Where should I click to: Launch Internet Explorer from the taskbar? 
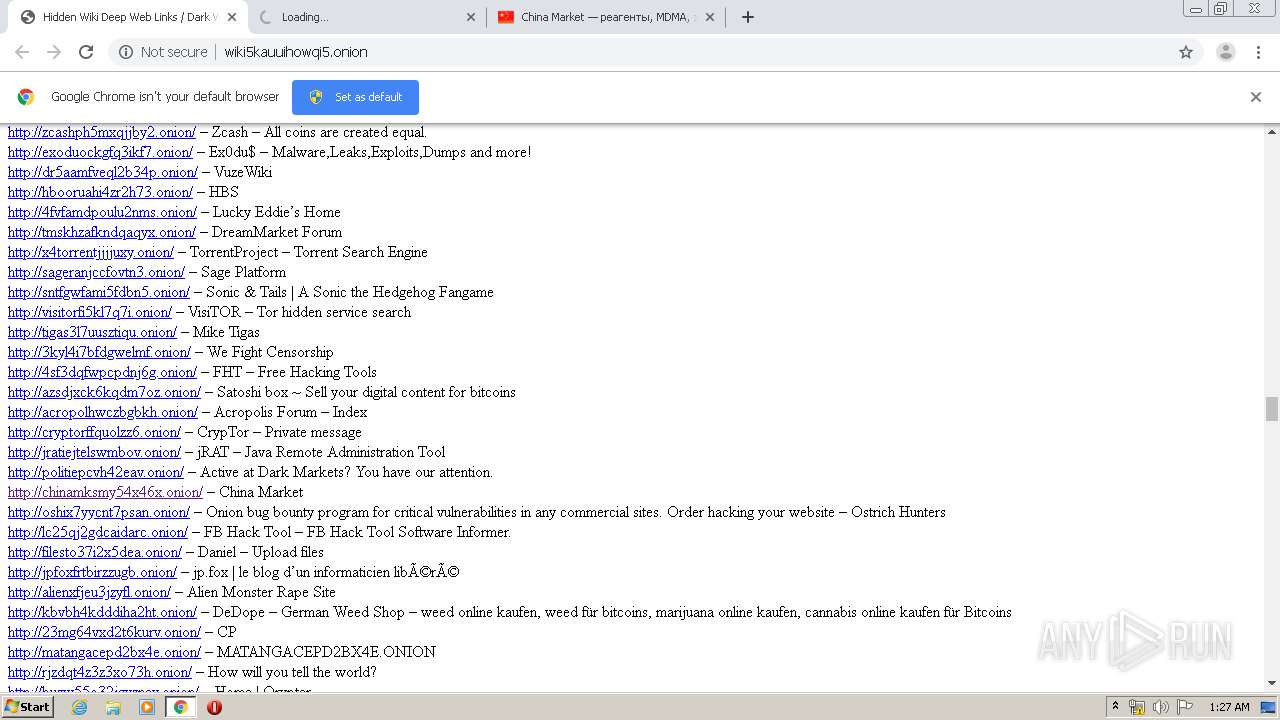tap(80, 707)
